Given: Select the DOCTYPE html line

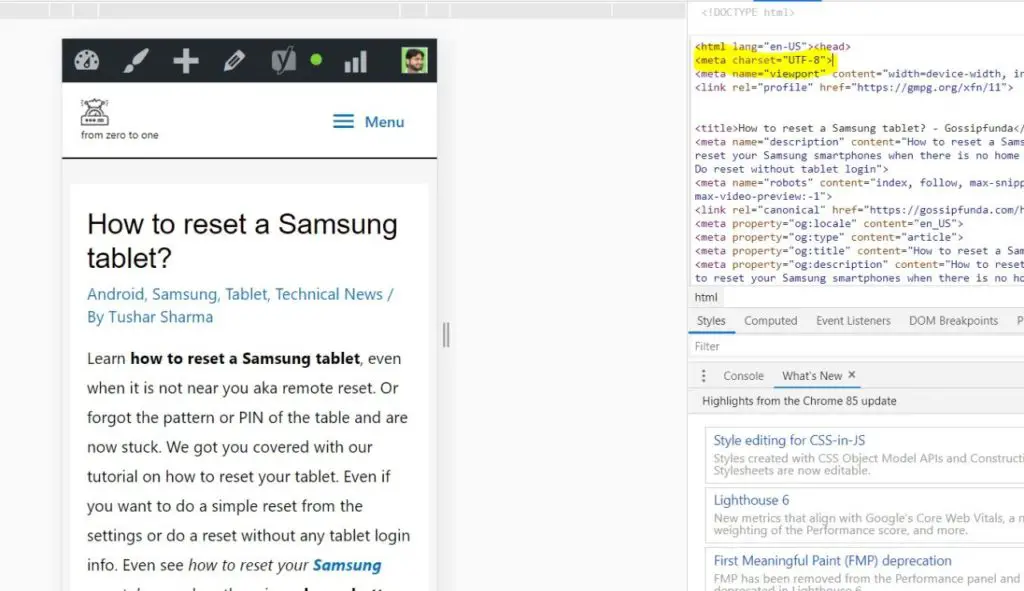Looking at the screenshot, I should click(748, 12).
